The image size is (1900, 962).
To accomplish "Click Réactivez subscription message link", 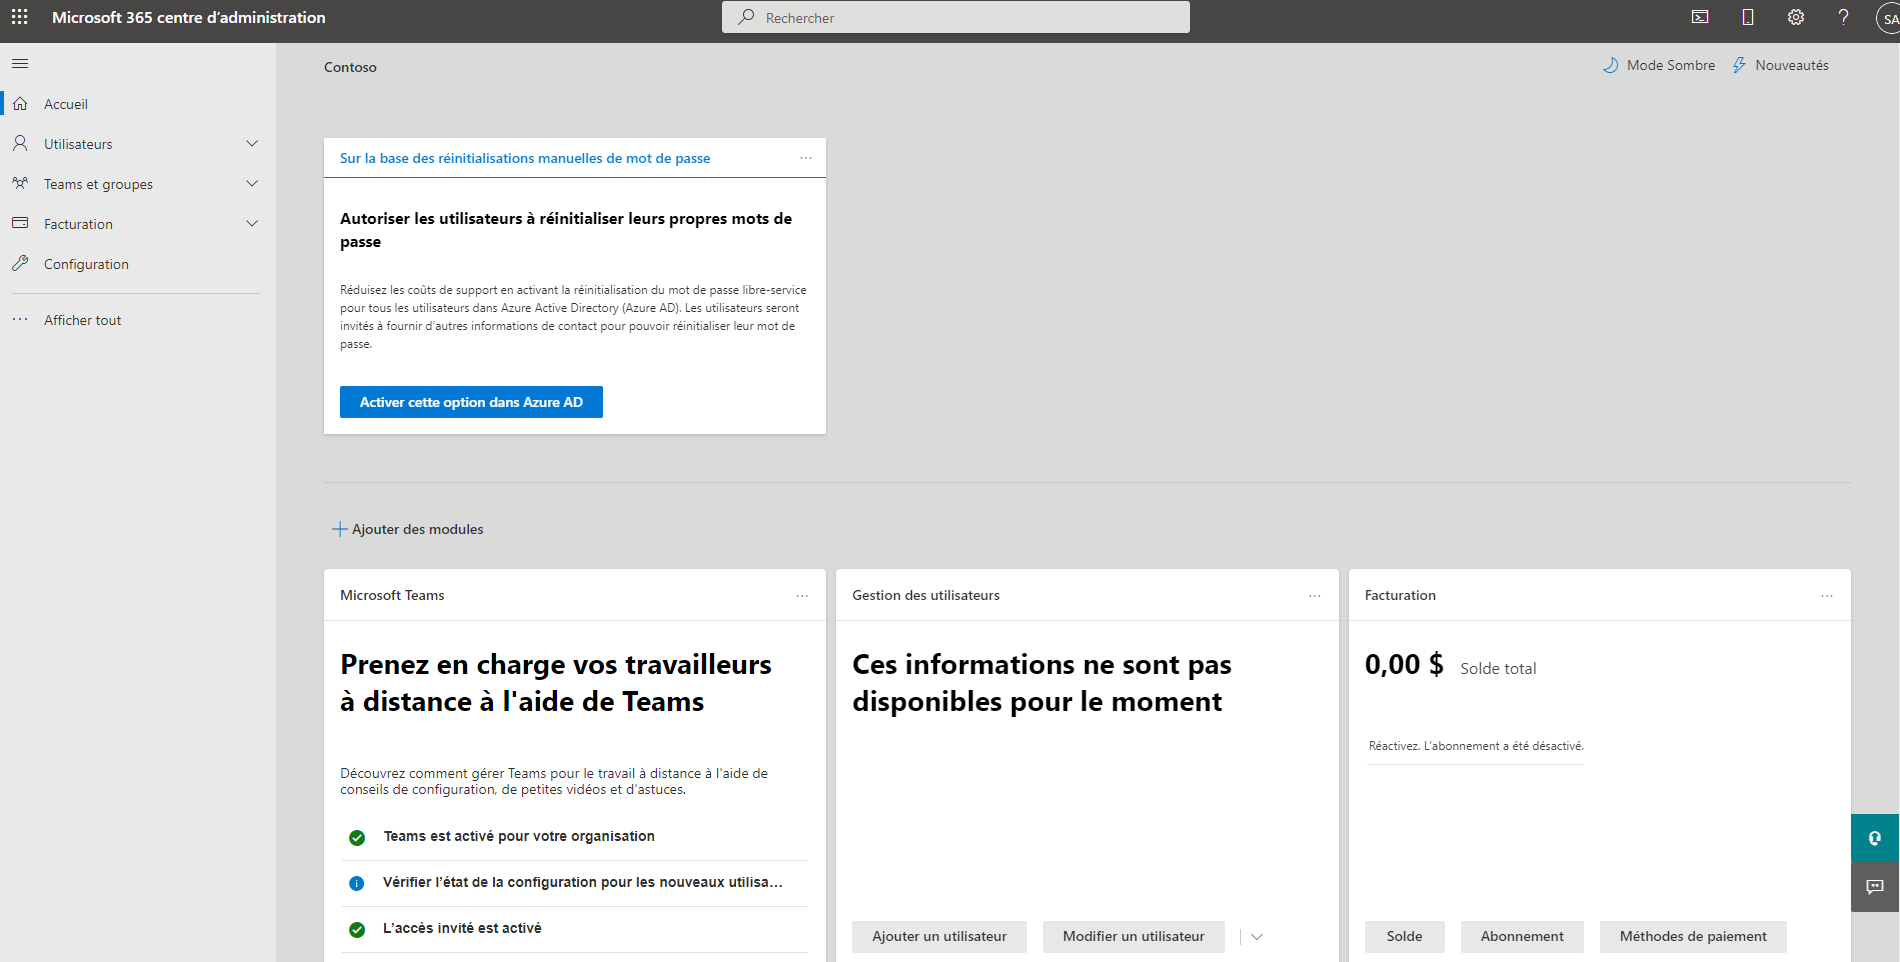I will [x=1476, y=746].
